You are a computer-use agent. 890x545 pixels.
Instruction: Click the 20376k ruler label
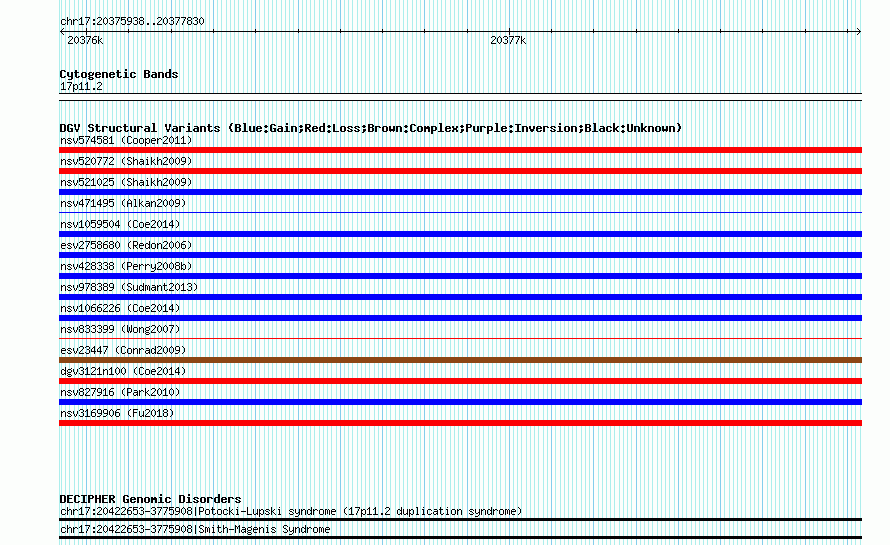(85, 40)
